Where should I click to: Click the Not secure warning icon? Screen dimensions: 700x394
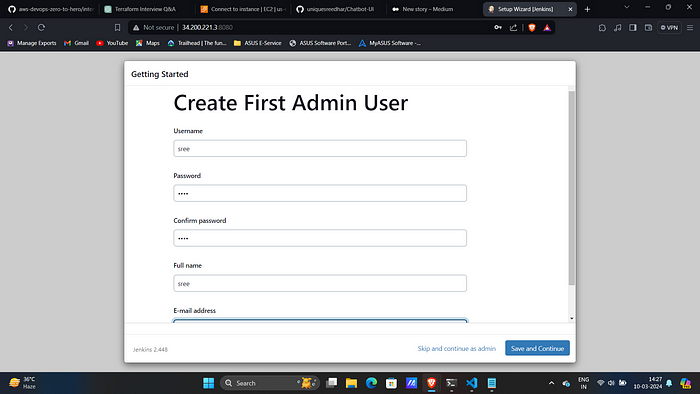pyautogui.click(x=136, y=27)
